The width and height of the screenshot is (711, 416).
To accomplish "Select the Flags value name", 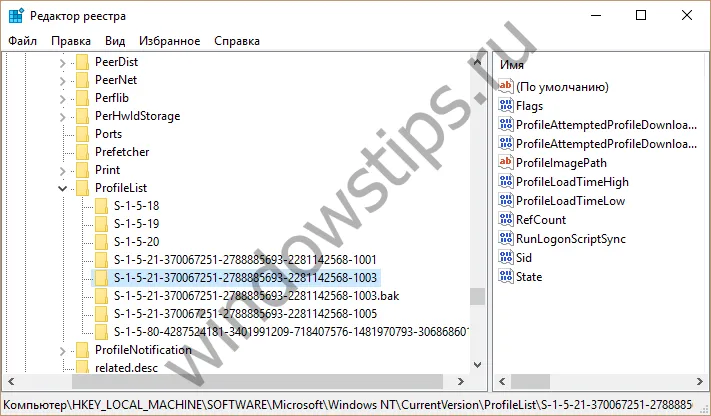I will [529, 106].
